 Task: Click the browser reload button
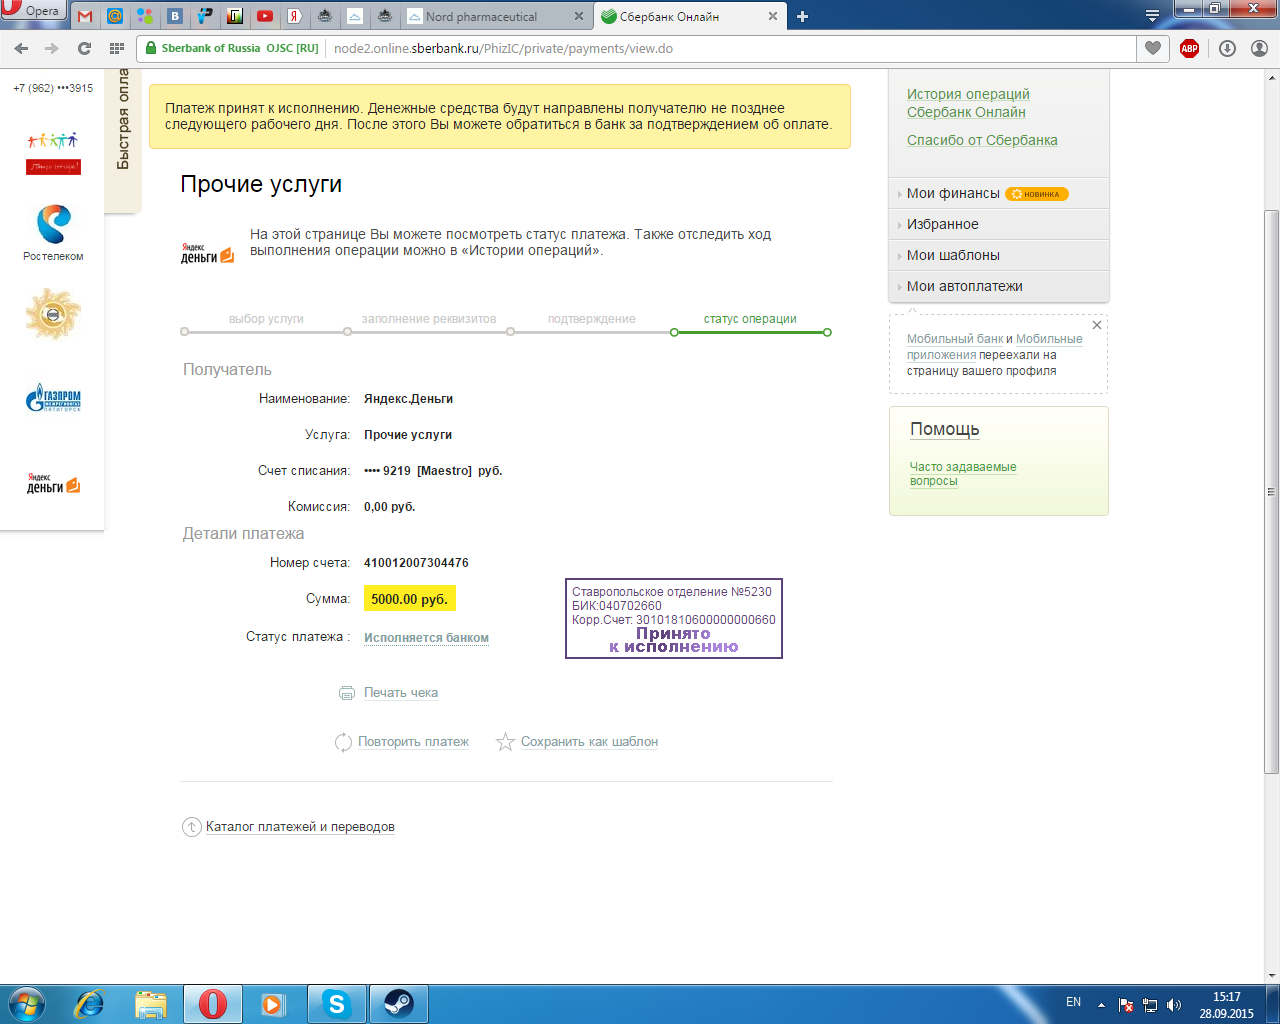click(x=84, y=48)
